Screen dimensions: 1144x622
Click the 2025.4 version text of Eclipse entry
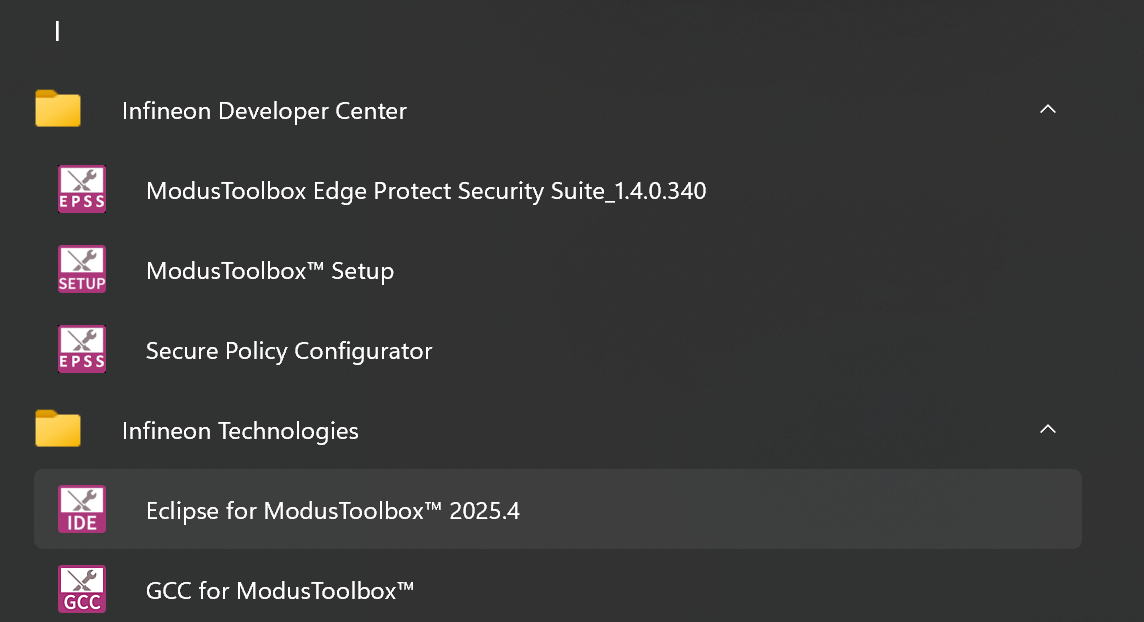pos(485,511)
